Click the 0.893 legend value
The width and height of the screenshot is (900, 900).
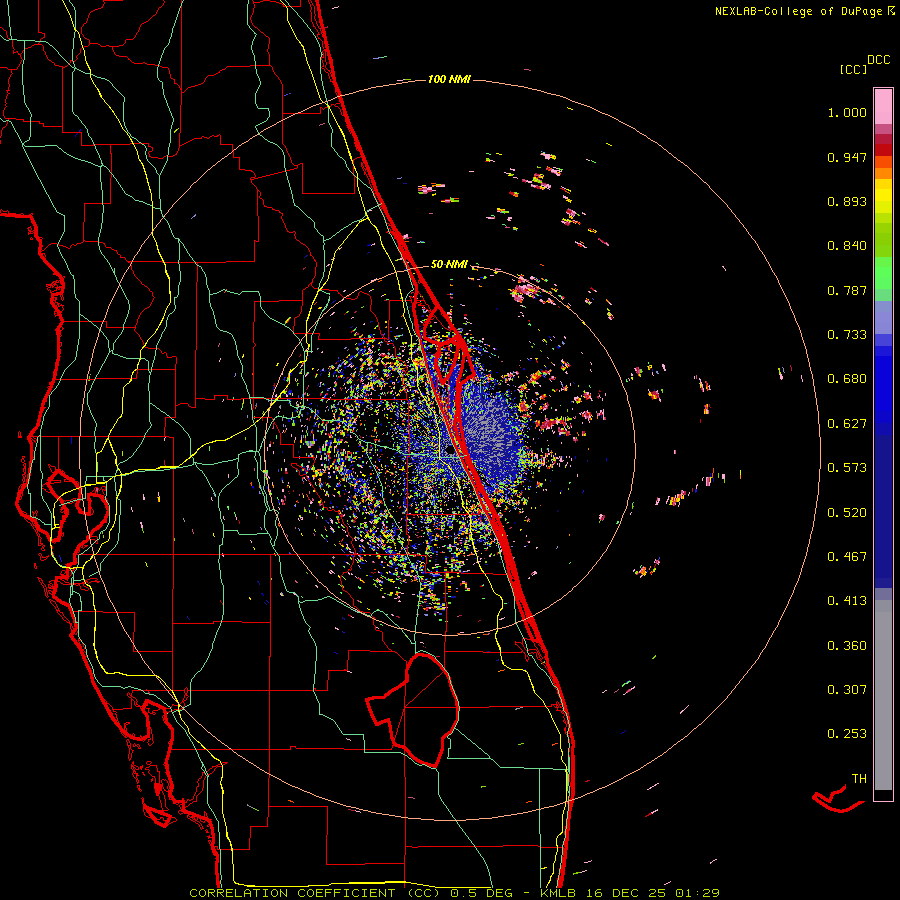847,201
